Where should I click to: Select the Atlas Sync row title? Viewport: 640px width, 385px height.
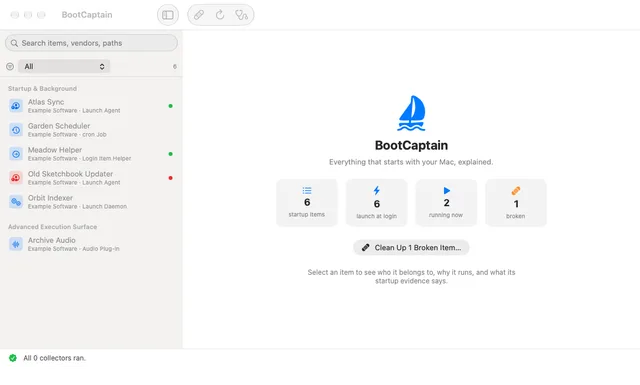[46, 102]
